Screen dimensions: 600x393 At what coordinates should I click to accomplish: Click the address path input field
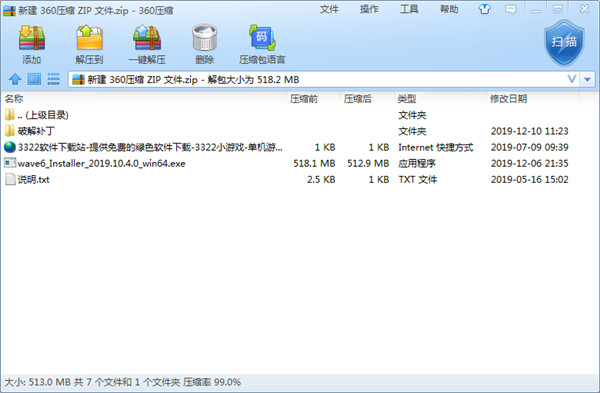[x=323, y=80]
